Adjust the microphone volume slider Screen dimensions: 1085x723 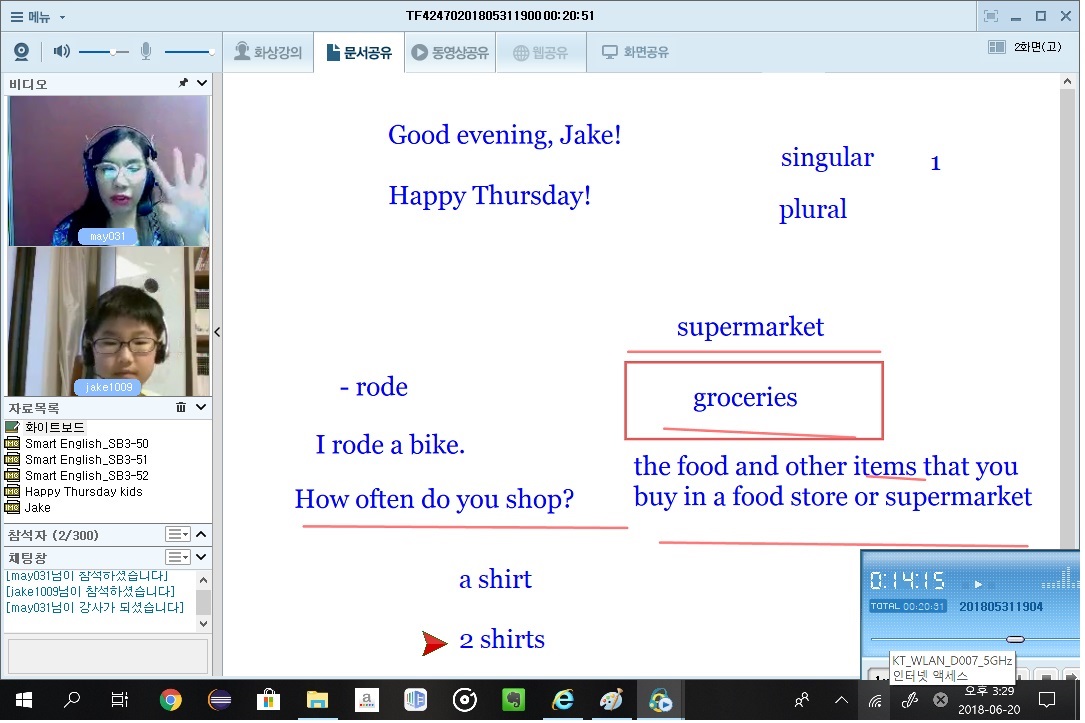[x=189, y=52]
